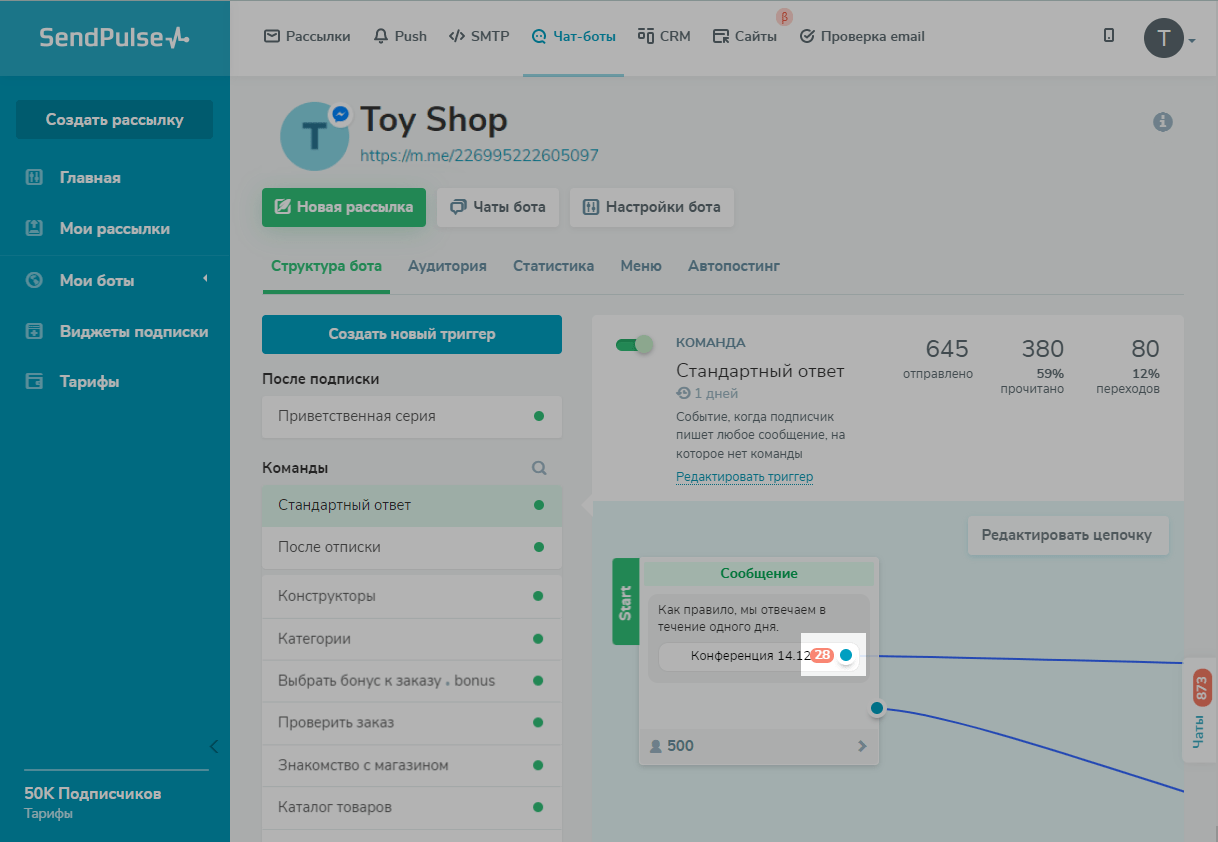Switch to Автопостинг tab

pos(734,266)
